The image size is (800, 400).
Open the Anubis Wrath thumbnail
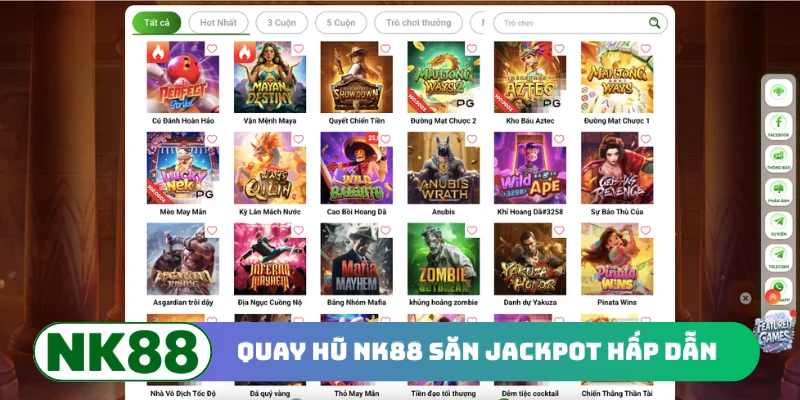[443, 168]
